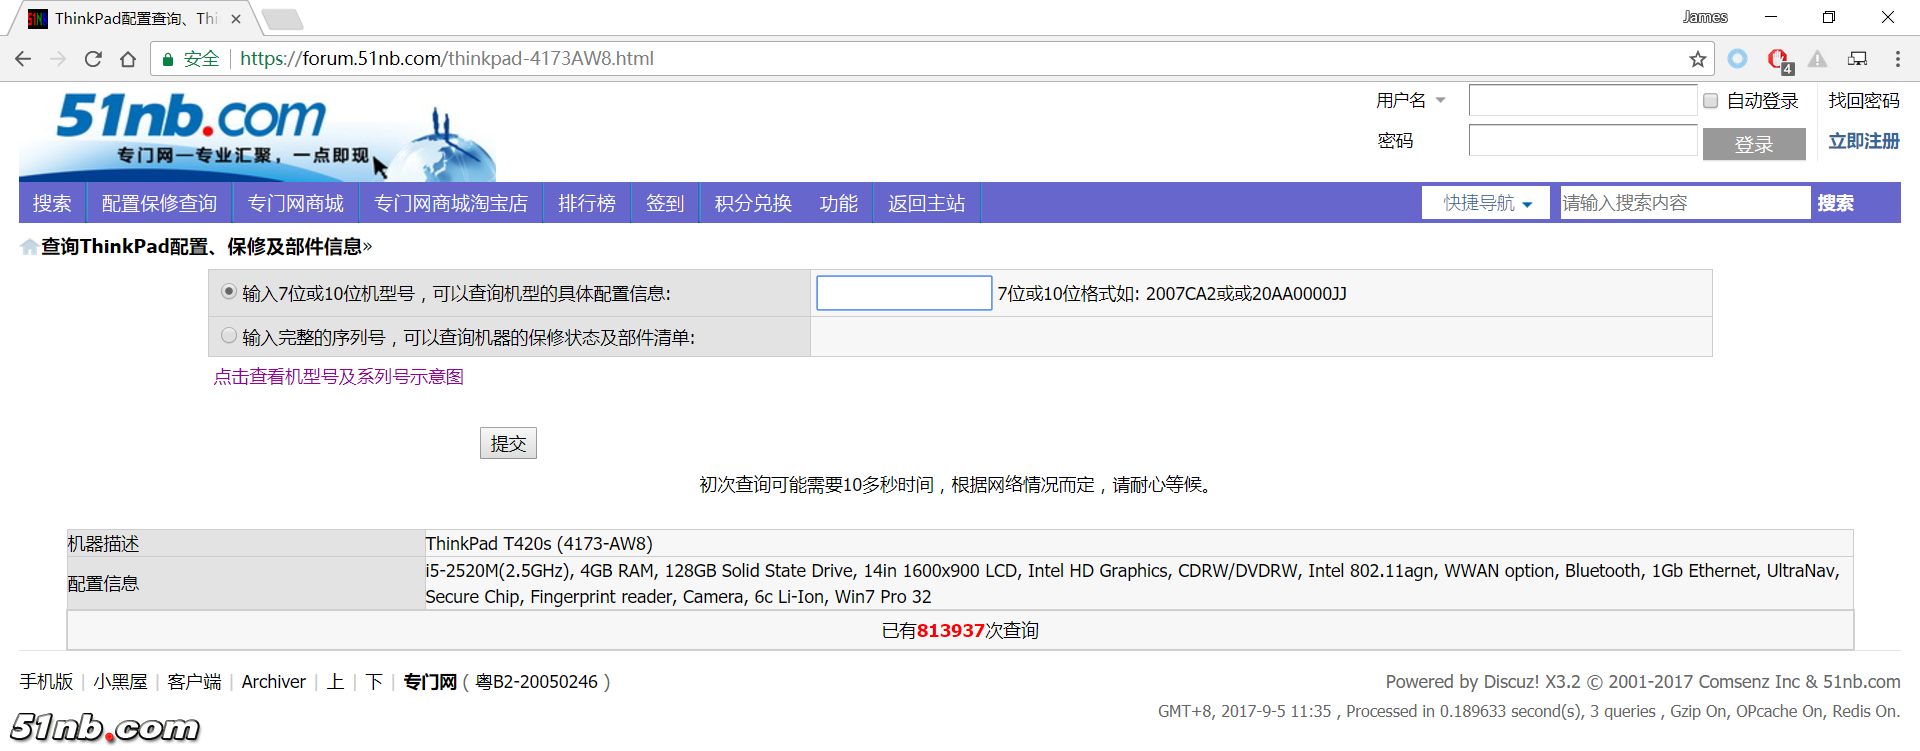Click the 51nb.com footer logo image
Screen dimensions: 1920x751
tap(105, 727)
